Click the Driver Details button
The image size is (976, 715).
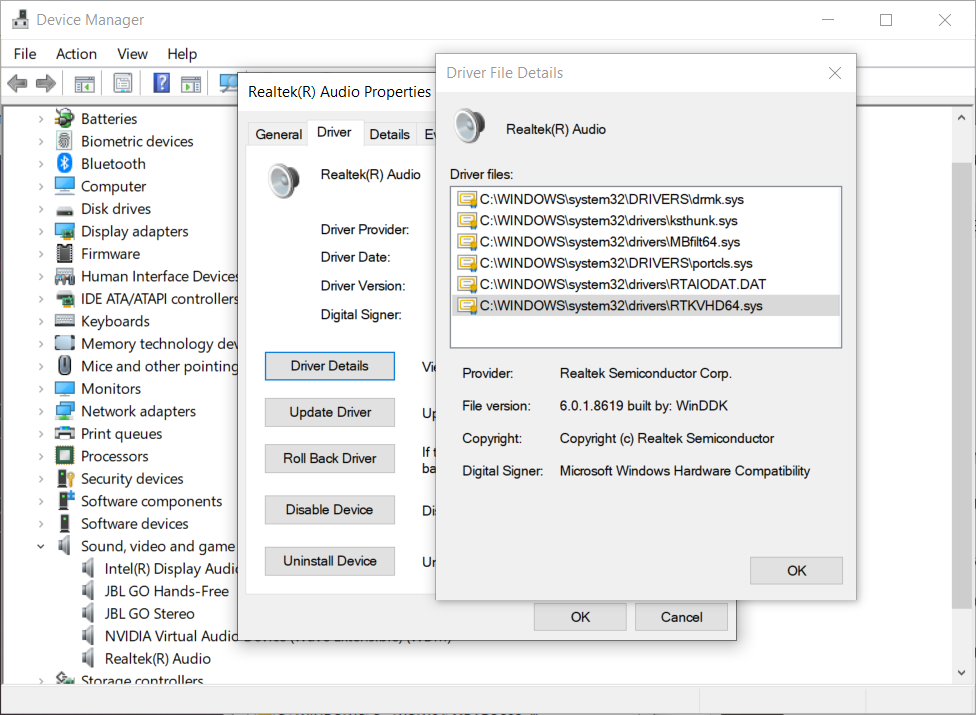[330, 366]
